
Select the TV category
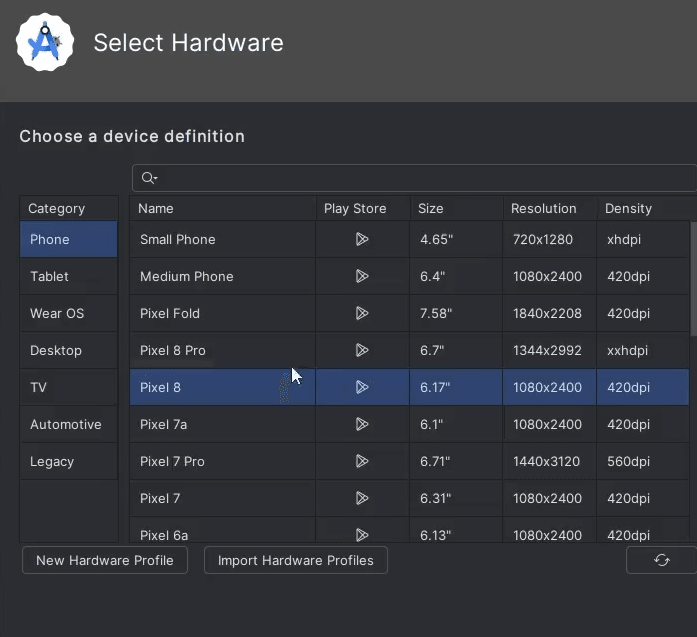pyautogui.click(x=68, y=387)
